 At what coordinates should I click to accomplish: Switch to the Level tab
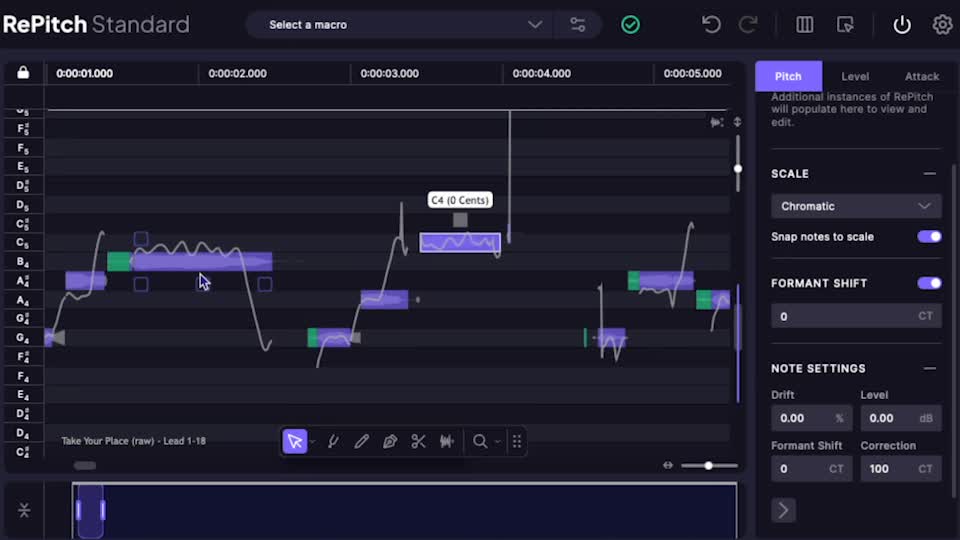pyautogui.click(x=855, y=76)
